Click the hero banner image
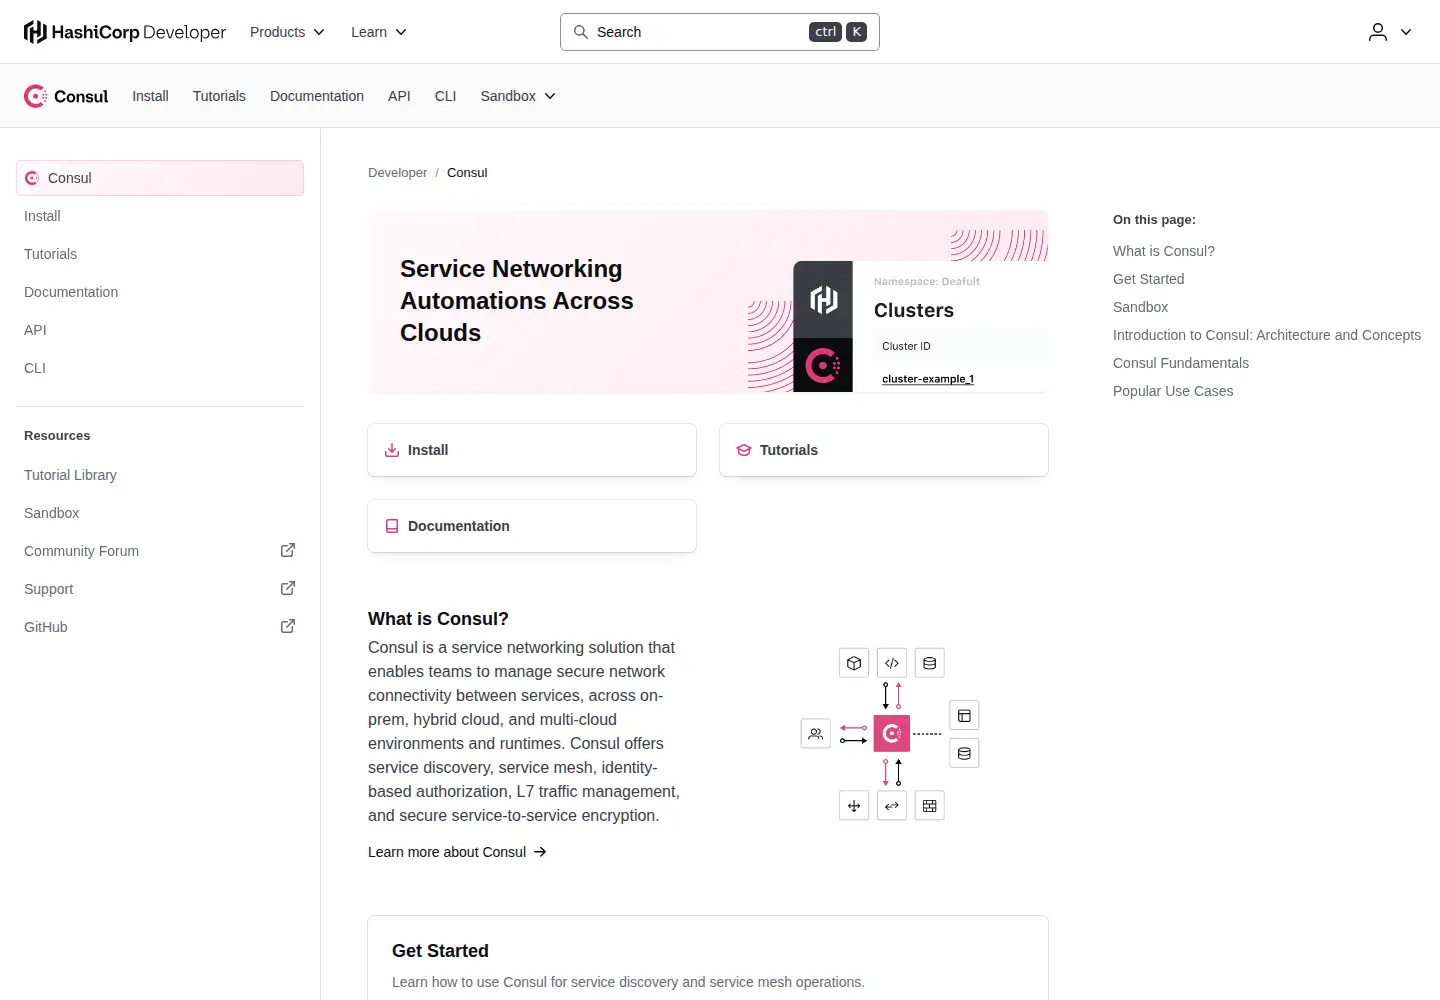The width and height of the screenshot is (1440, 1000). 708,301
